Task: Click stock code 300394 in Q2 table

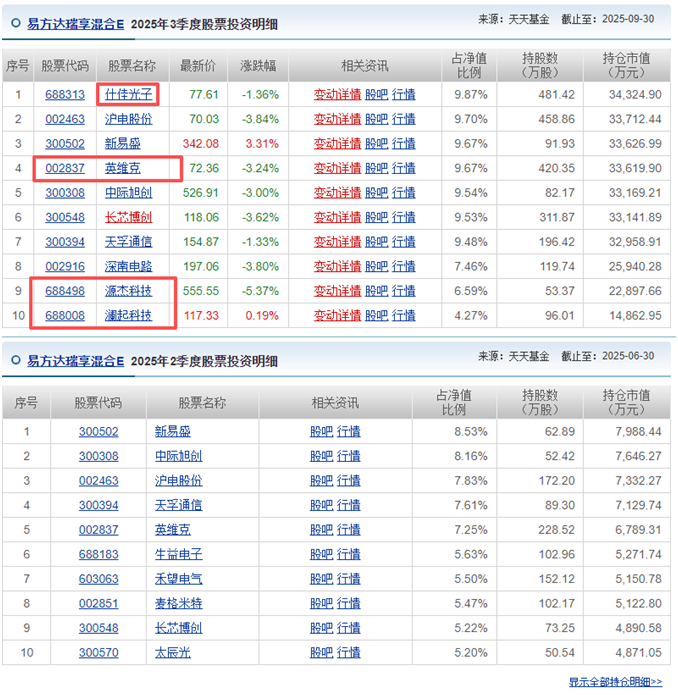Action: 98,505
